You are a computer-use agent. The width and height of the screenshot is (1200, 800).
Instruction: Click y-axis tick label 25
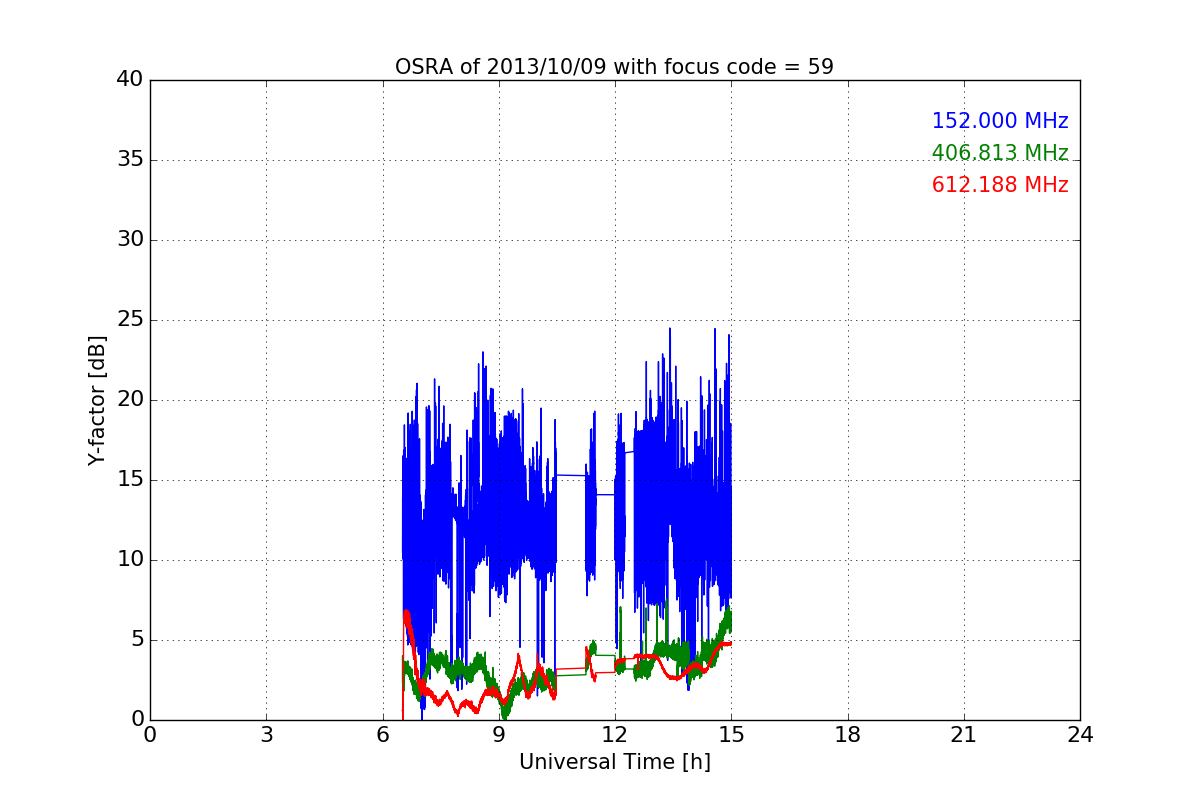click(130, 320)
